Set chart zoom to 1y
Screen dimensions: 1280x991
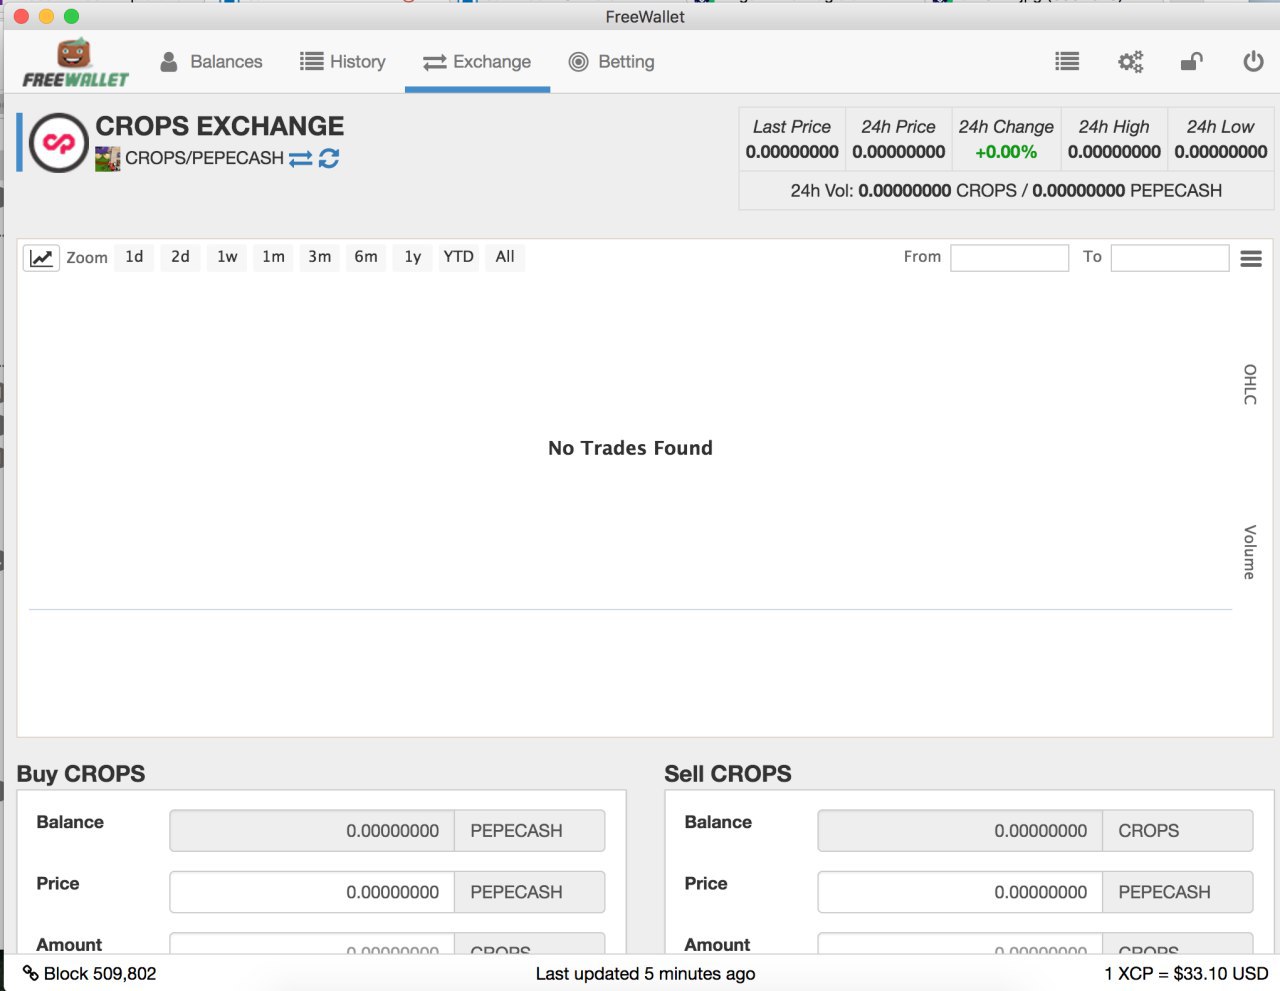[412, 257]
